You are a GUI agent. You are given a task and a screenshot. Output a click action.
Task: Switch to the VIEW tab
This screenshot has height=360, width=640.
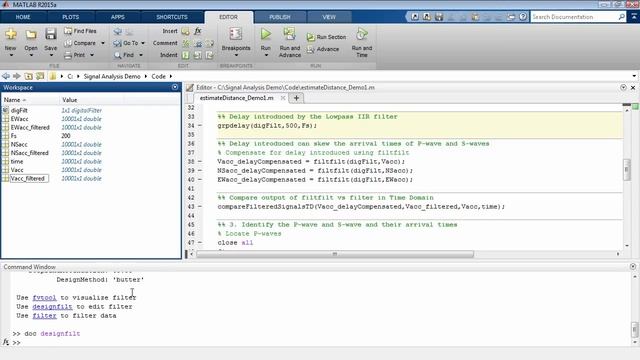pyautogui.click(x=329, y=17)
